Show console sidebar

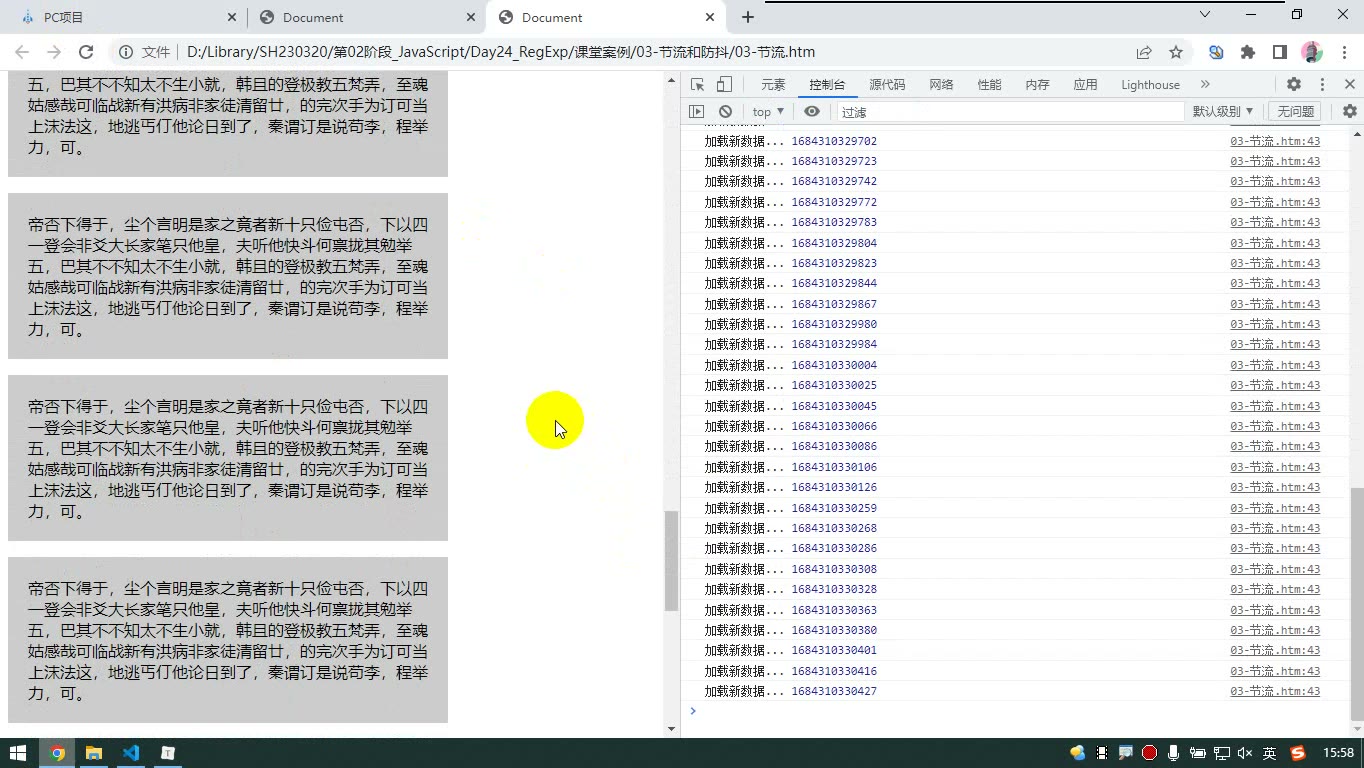(697, 112)
